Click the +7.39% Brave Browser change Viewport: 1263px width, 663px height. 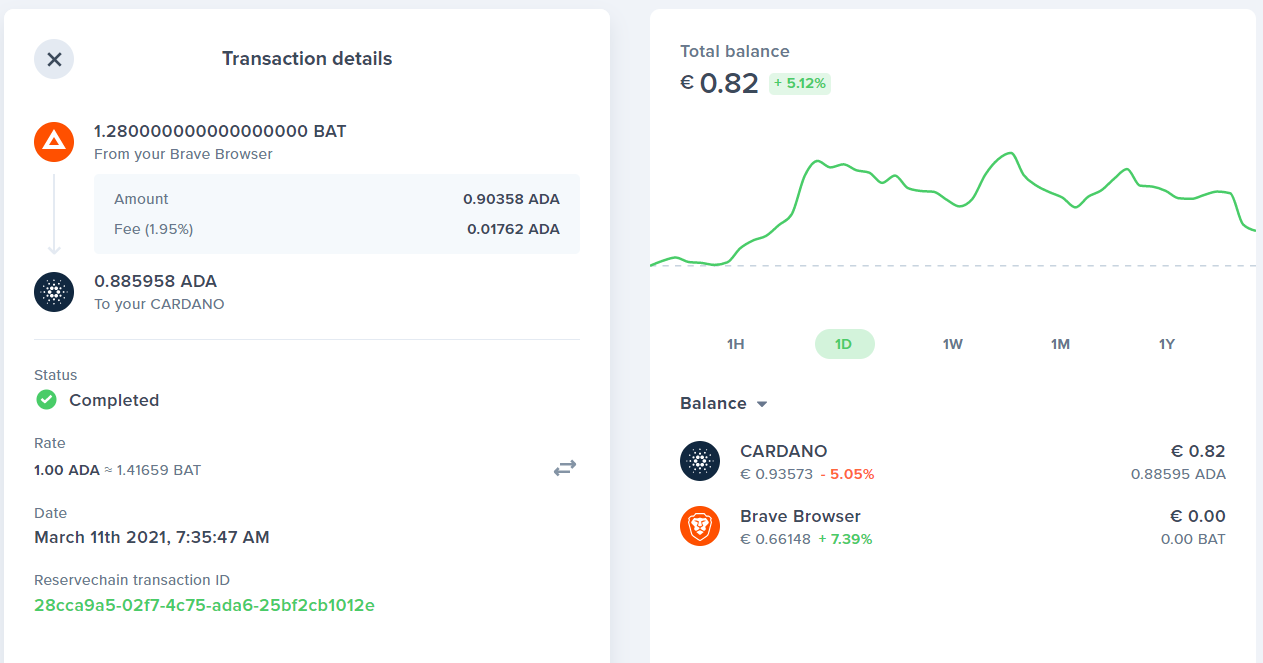click(x=845, y=539)
